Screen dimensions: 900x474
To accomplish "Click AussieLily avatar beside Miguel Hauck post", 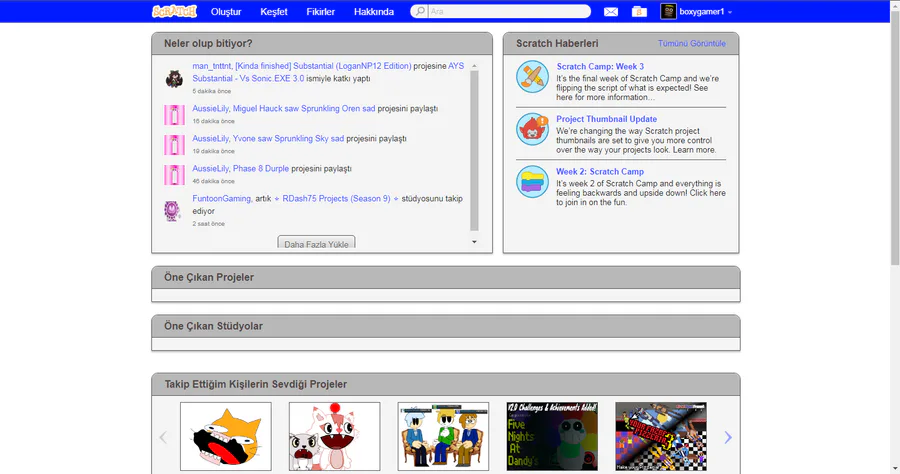I will 174,115.
